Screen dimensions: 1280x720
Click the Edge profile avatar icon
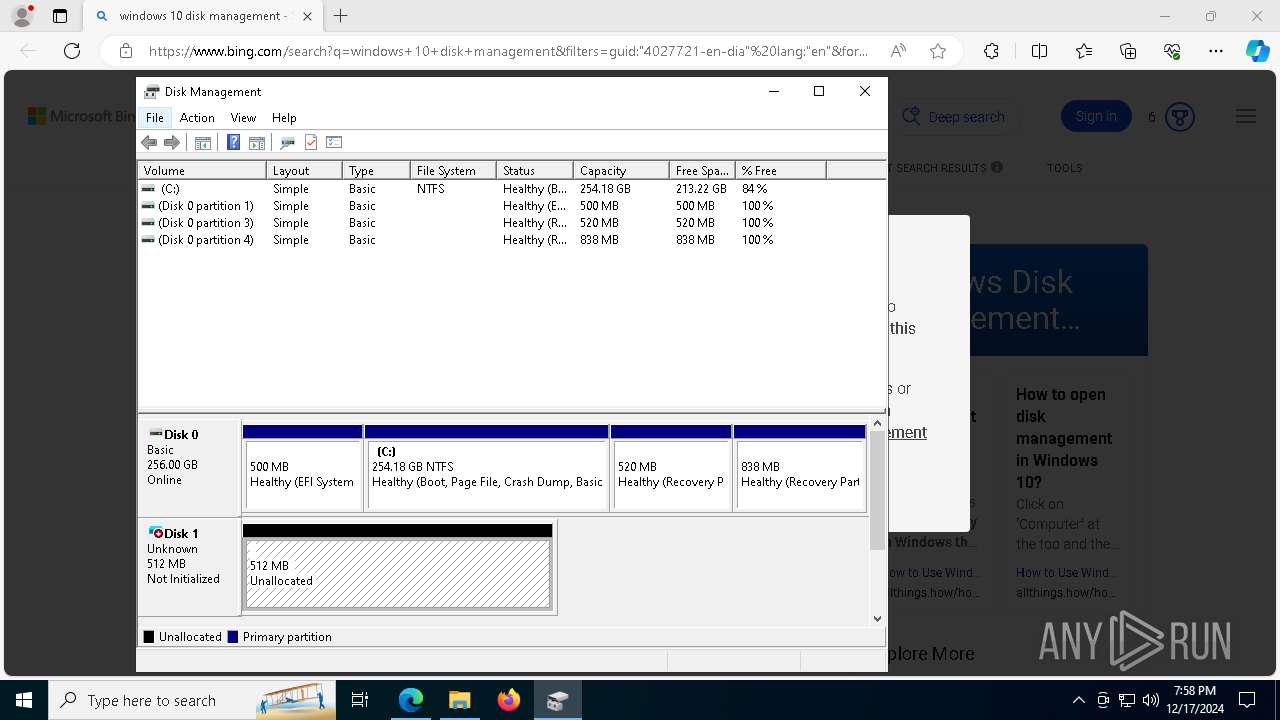(x=22, y=16)
